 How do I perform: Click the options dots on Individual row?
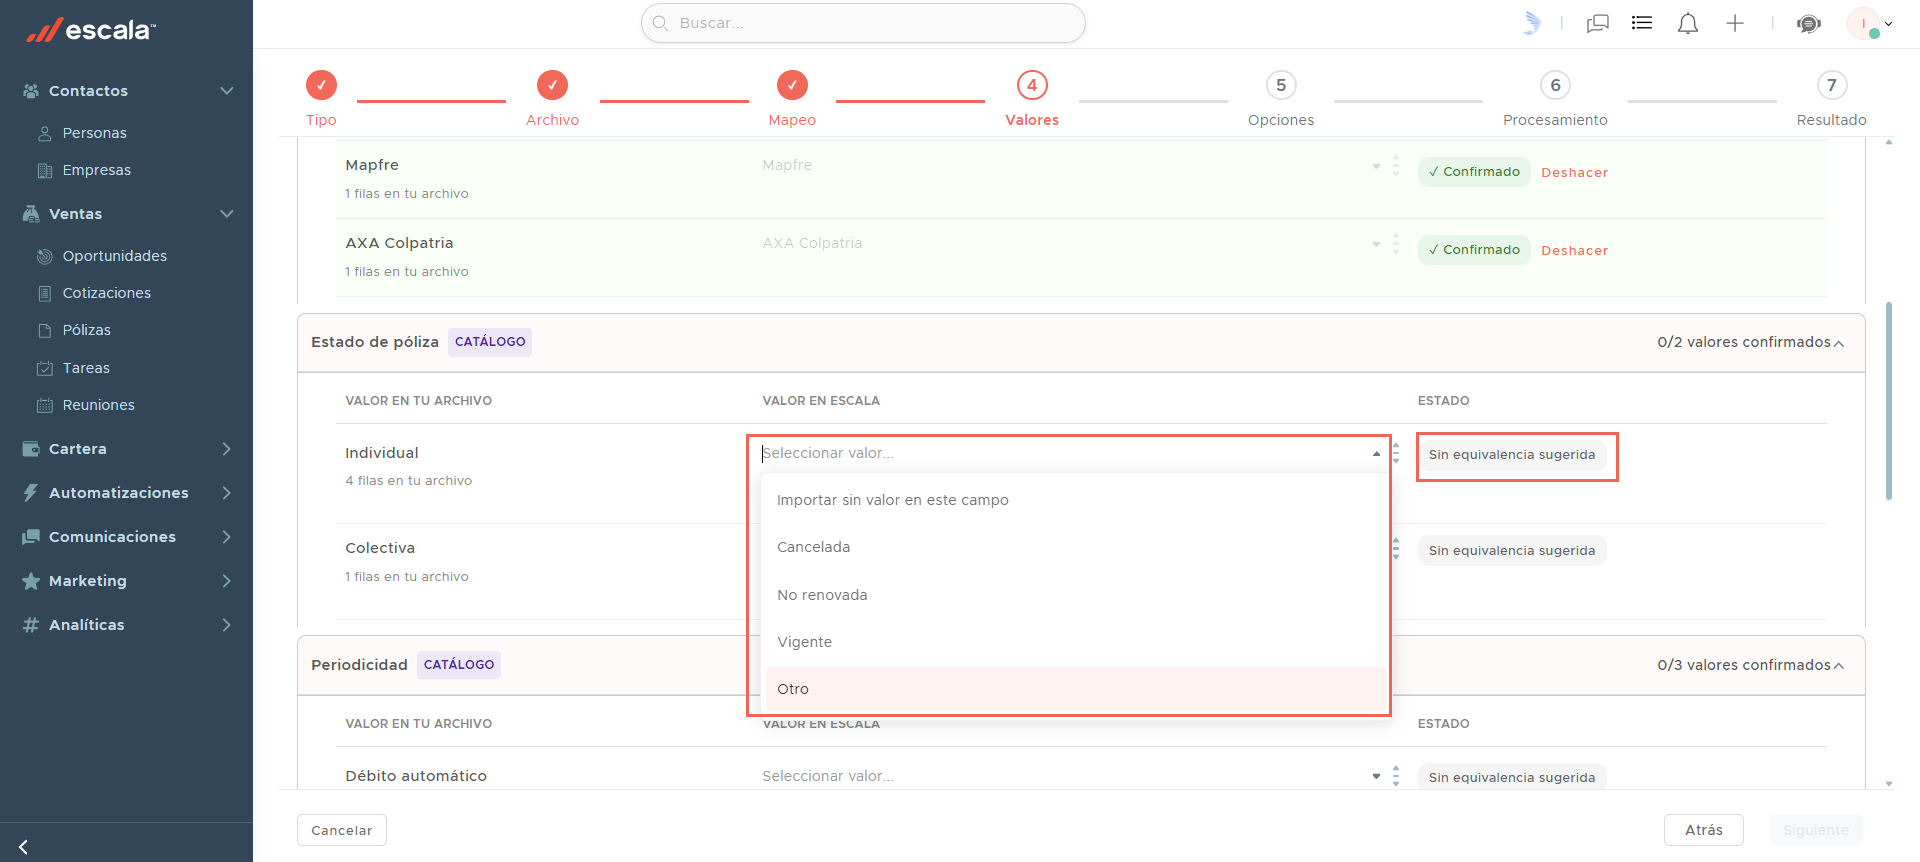tap(1396, 454)
